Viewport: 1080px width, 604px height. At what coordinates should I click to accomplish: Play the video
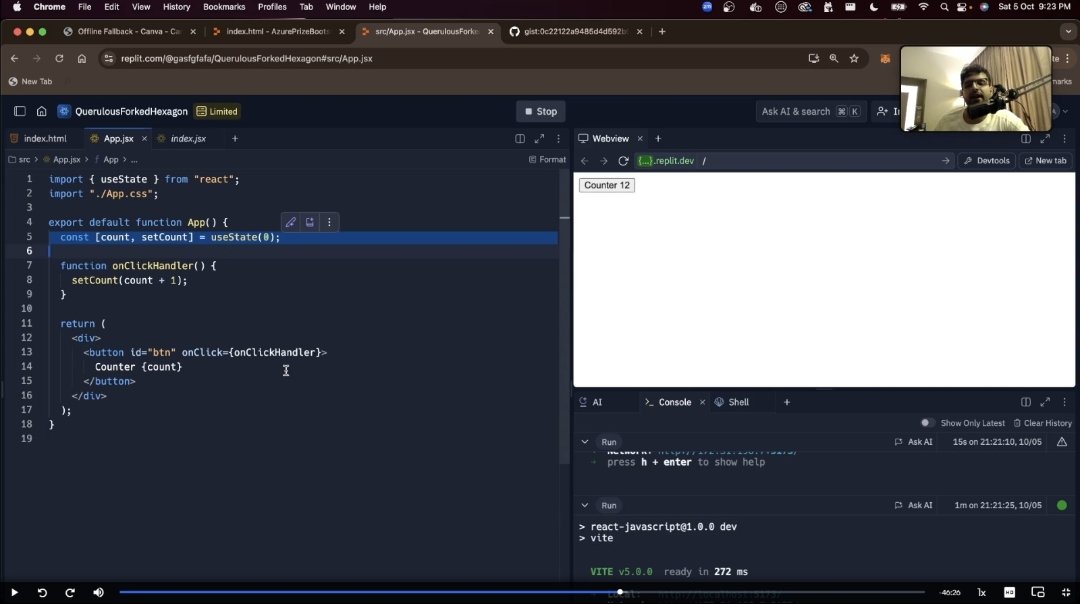point(14,592)
